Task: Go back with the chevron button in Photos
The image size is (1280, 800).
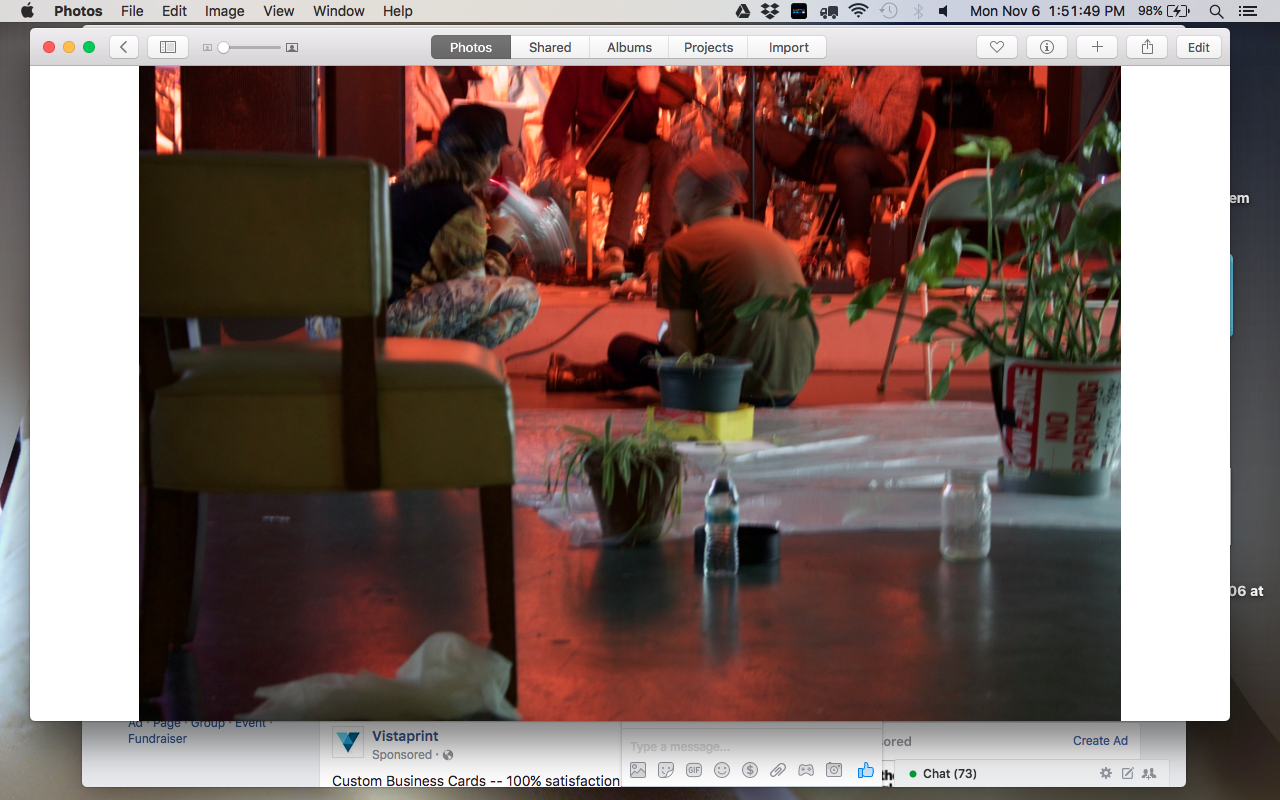Action: [x=124, y=47]
